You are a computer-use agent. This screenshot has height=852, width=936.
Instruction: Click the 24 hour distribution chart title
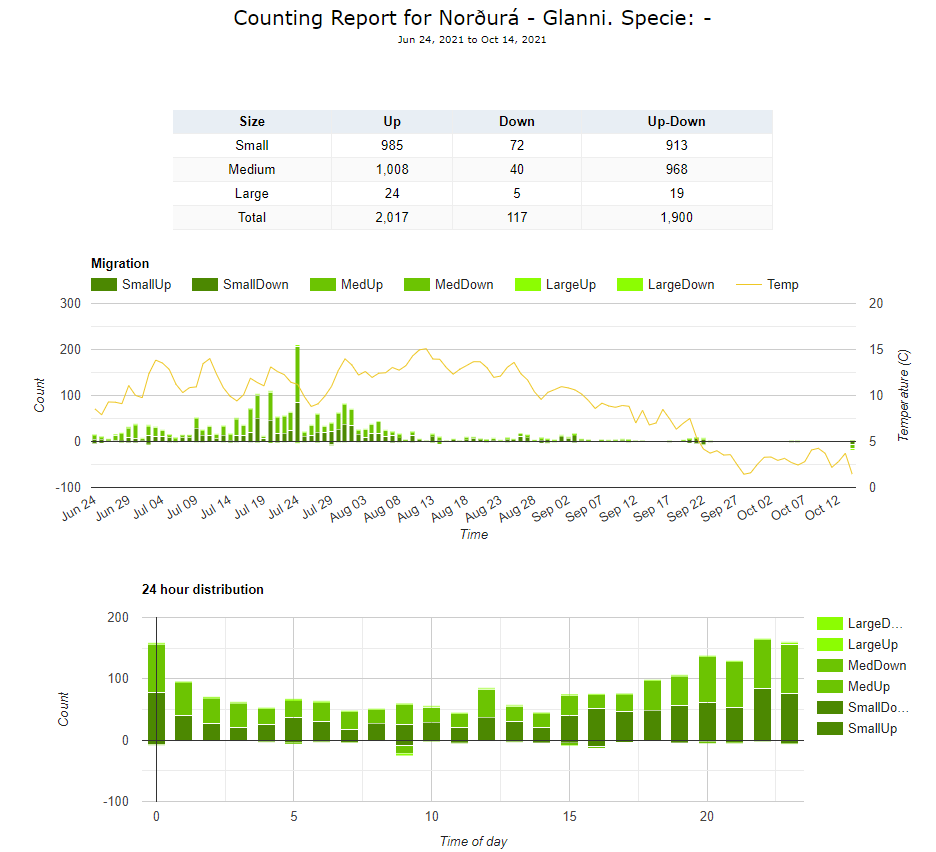203,589
